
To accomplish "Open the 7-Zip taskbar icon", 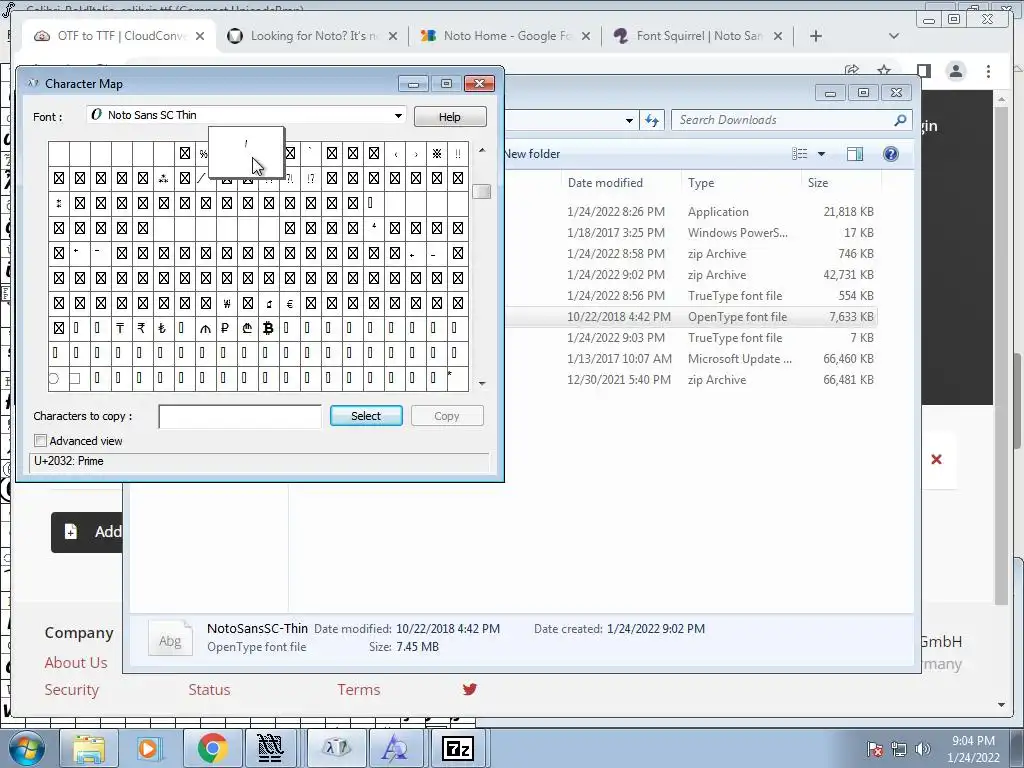I will (x=458, y=748).
